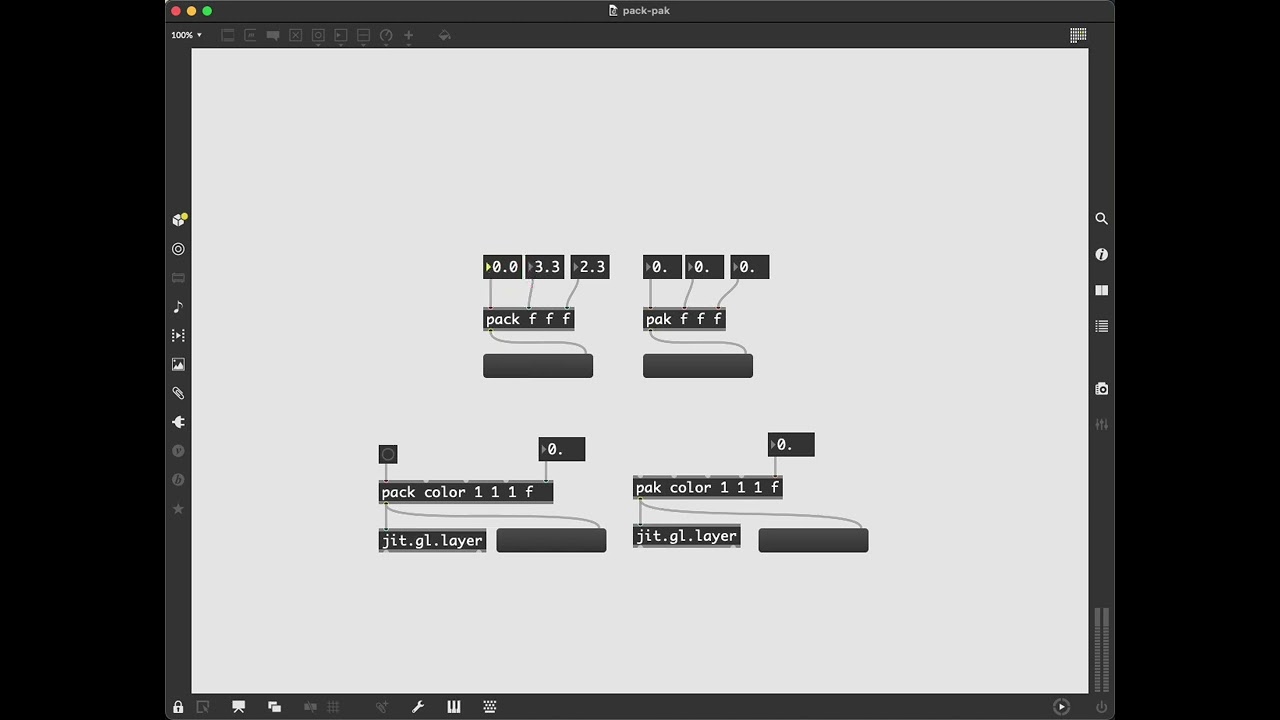This screenshot has width=1280, height=720.
Task: Select the 'pak color 1 1 1 f' object
Action: coord(708,488)
